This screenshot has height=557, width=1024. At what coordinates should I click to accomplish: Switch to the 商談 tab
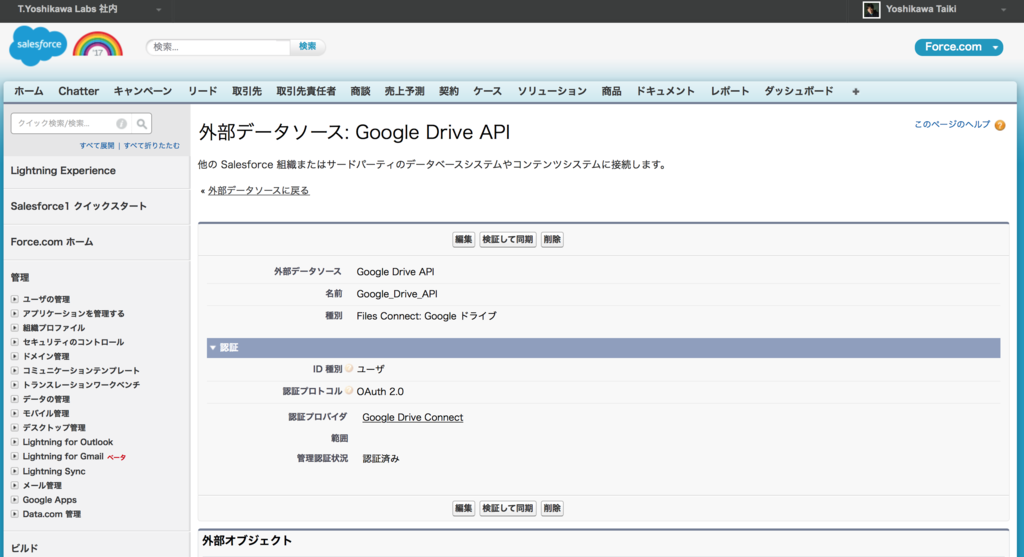click(x=360, y=91)
